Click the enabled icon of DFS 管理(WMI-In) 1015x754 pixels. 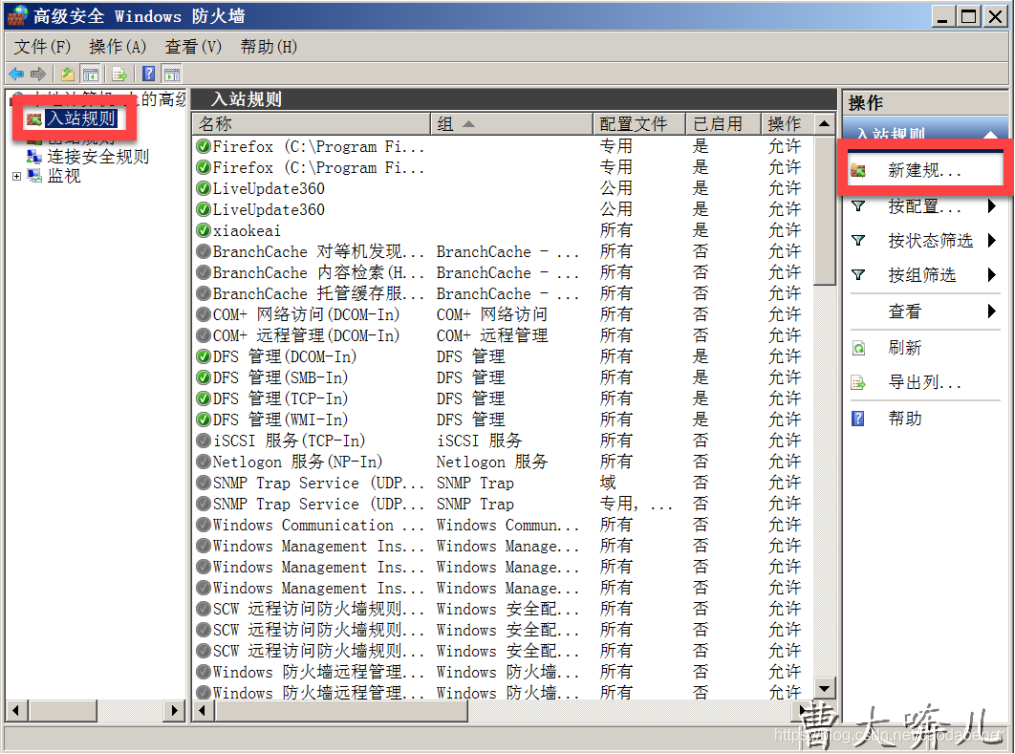point(203,420)
